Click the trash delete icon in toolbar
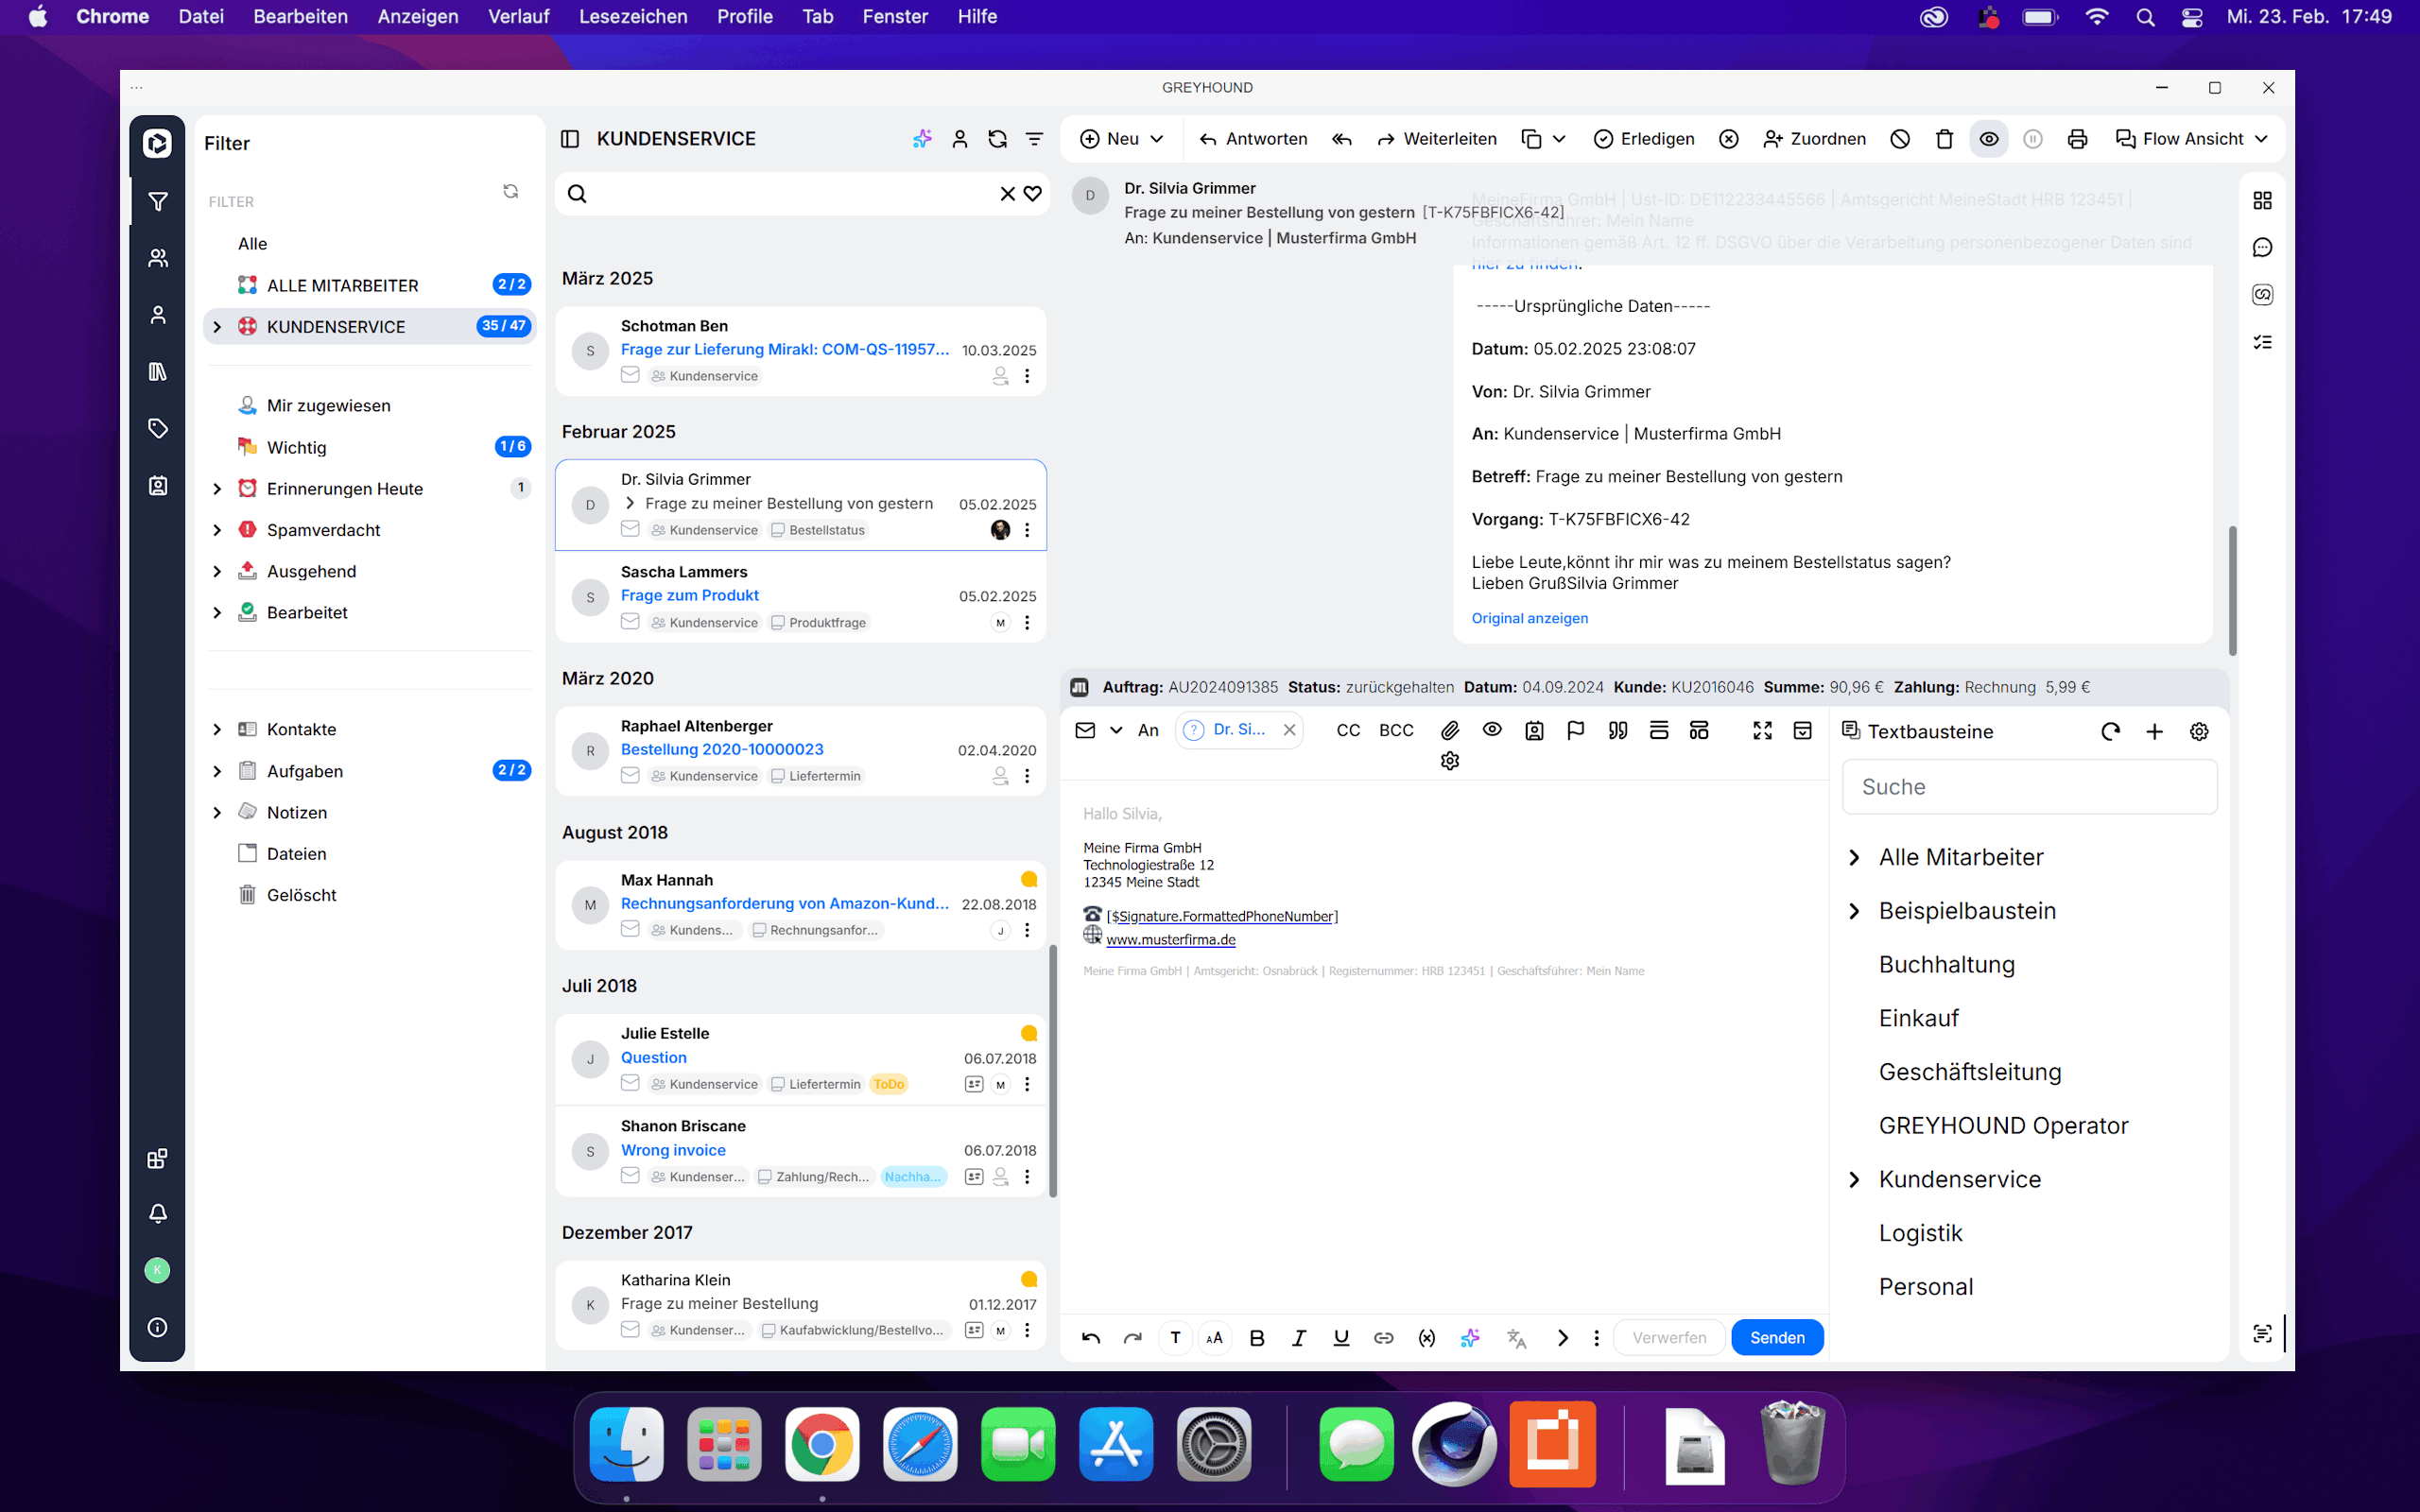The height and width of the screenshot is (1512, 2420). click(x=1944, y=139)
